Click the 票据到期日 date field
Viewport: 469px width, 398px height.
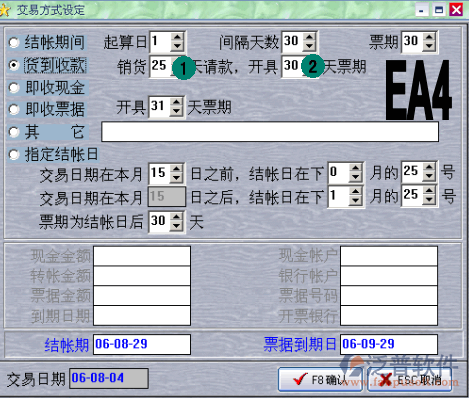tap(389, 344)
